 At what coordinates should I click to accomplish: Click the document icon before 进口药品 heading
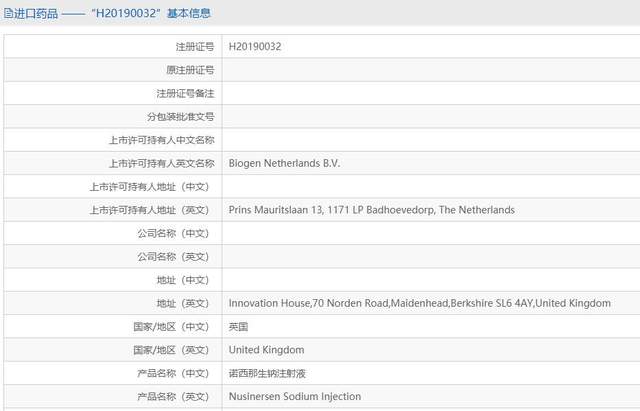click(x=8, y=13)
